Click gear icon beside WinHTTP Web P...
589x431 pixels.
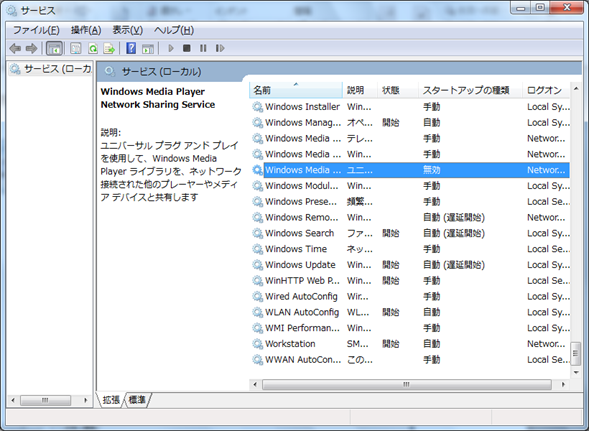(x=257, y=280)
